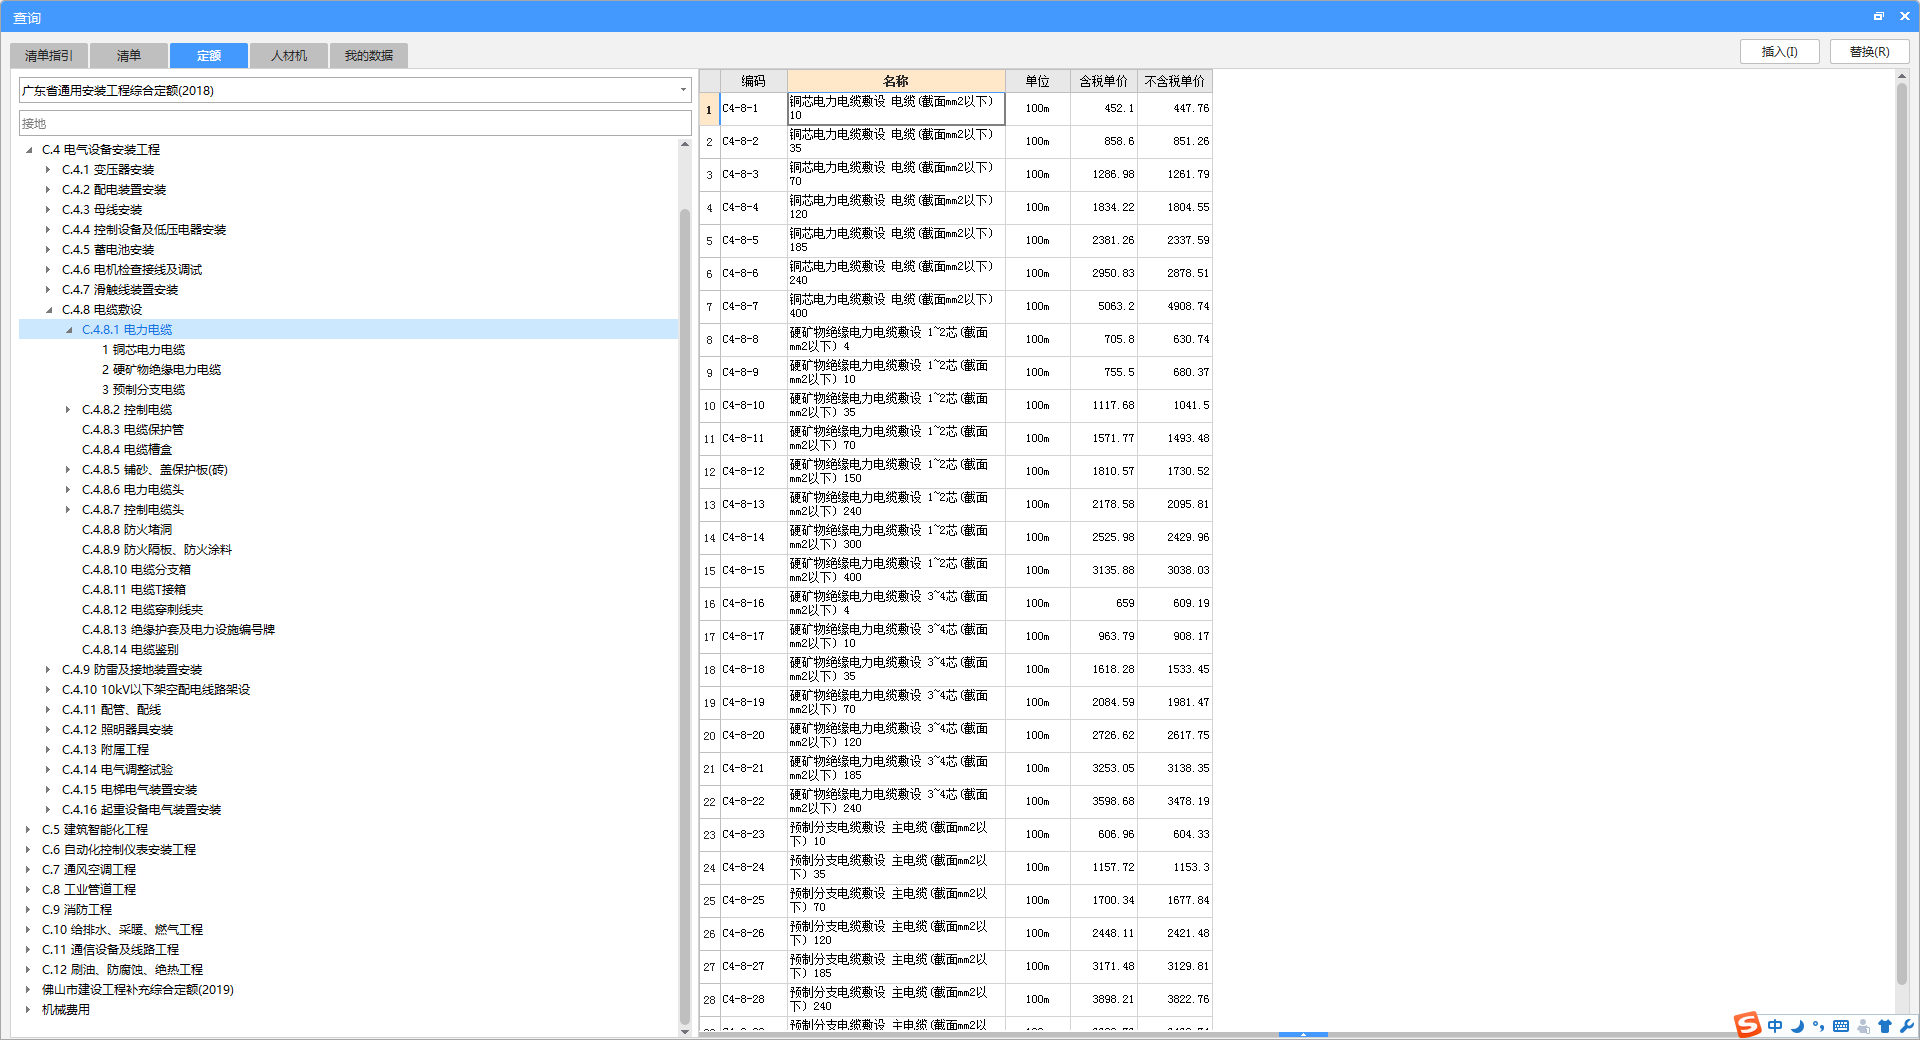Select C.4.8.3 电缆保护管 in the tree
Viewport: 1920px width, 1040px height.
pos(133,430)
